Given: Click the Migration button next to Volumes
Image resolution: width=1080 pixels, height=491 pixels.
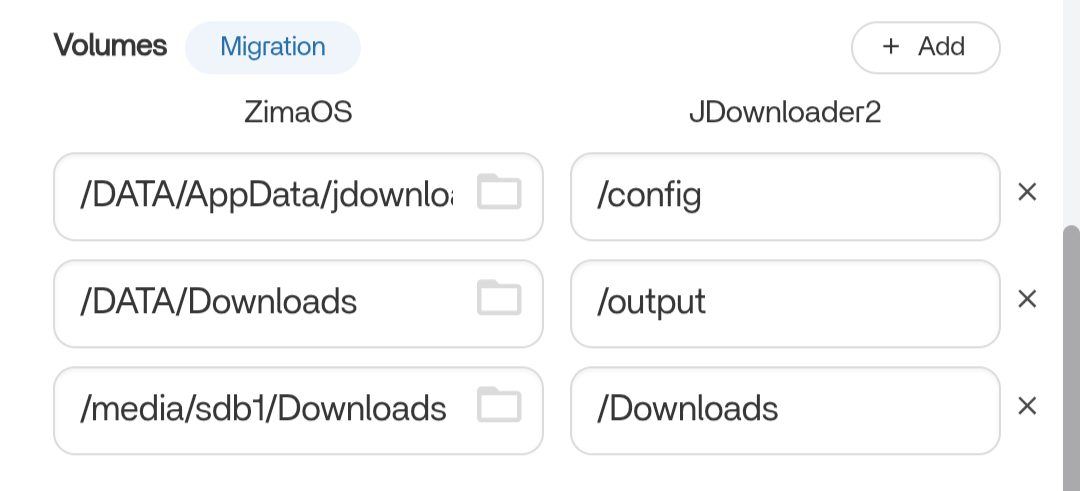Looking at the screenshot, I should coord(273,47).
